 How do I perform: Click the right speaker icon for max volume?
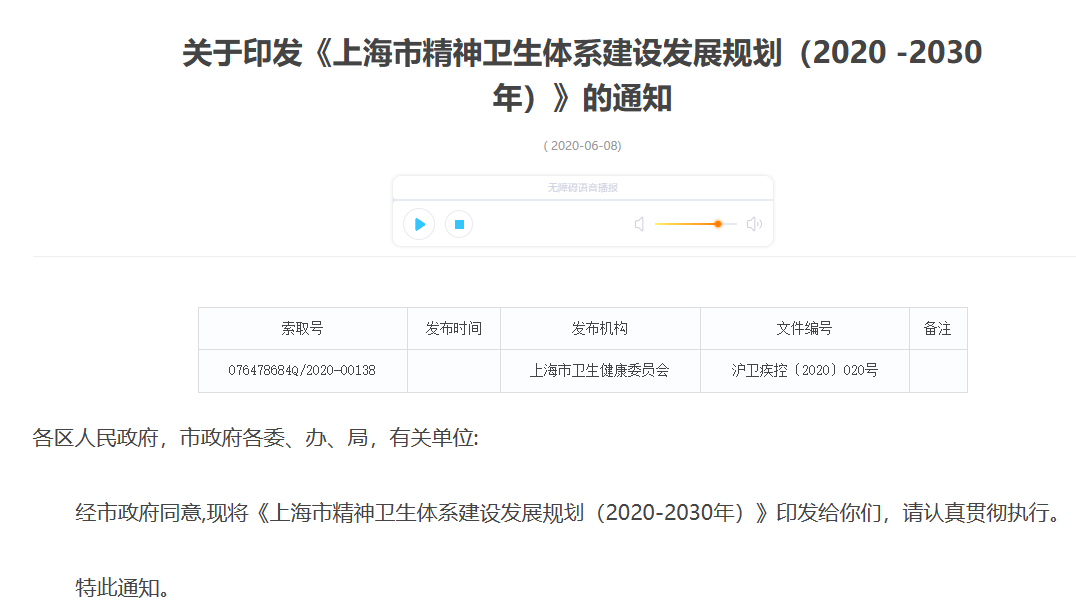754,223
